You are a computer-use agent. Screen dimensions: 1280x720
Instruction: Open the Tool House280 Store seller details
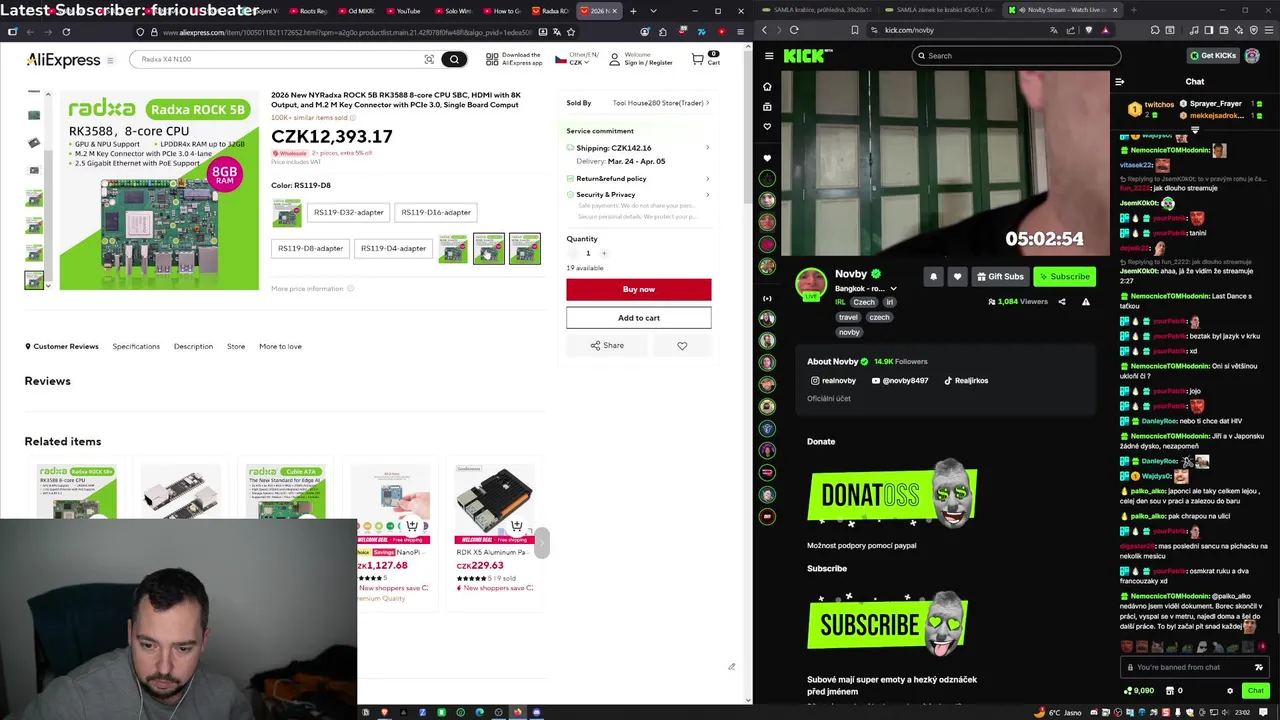click(x=660, y=103)
